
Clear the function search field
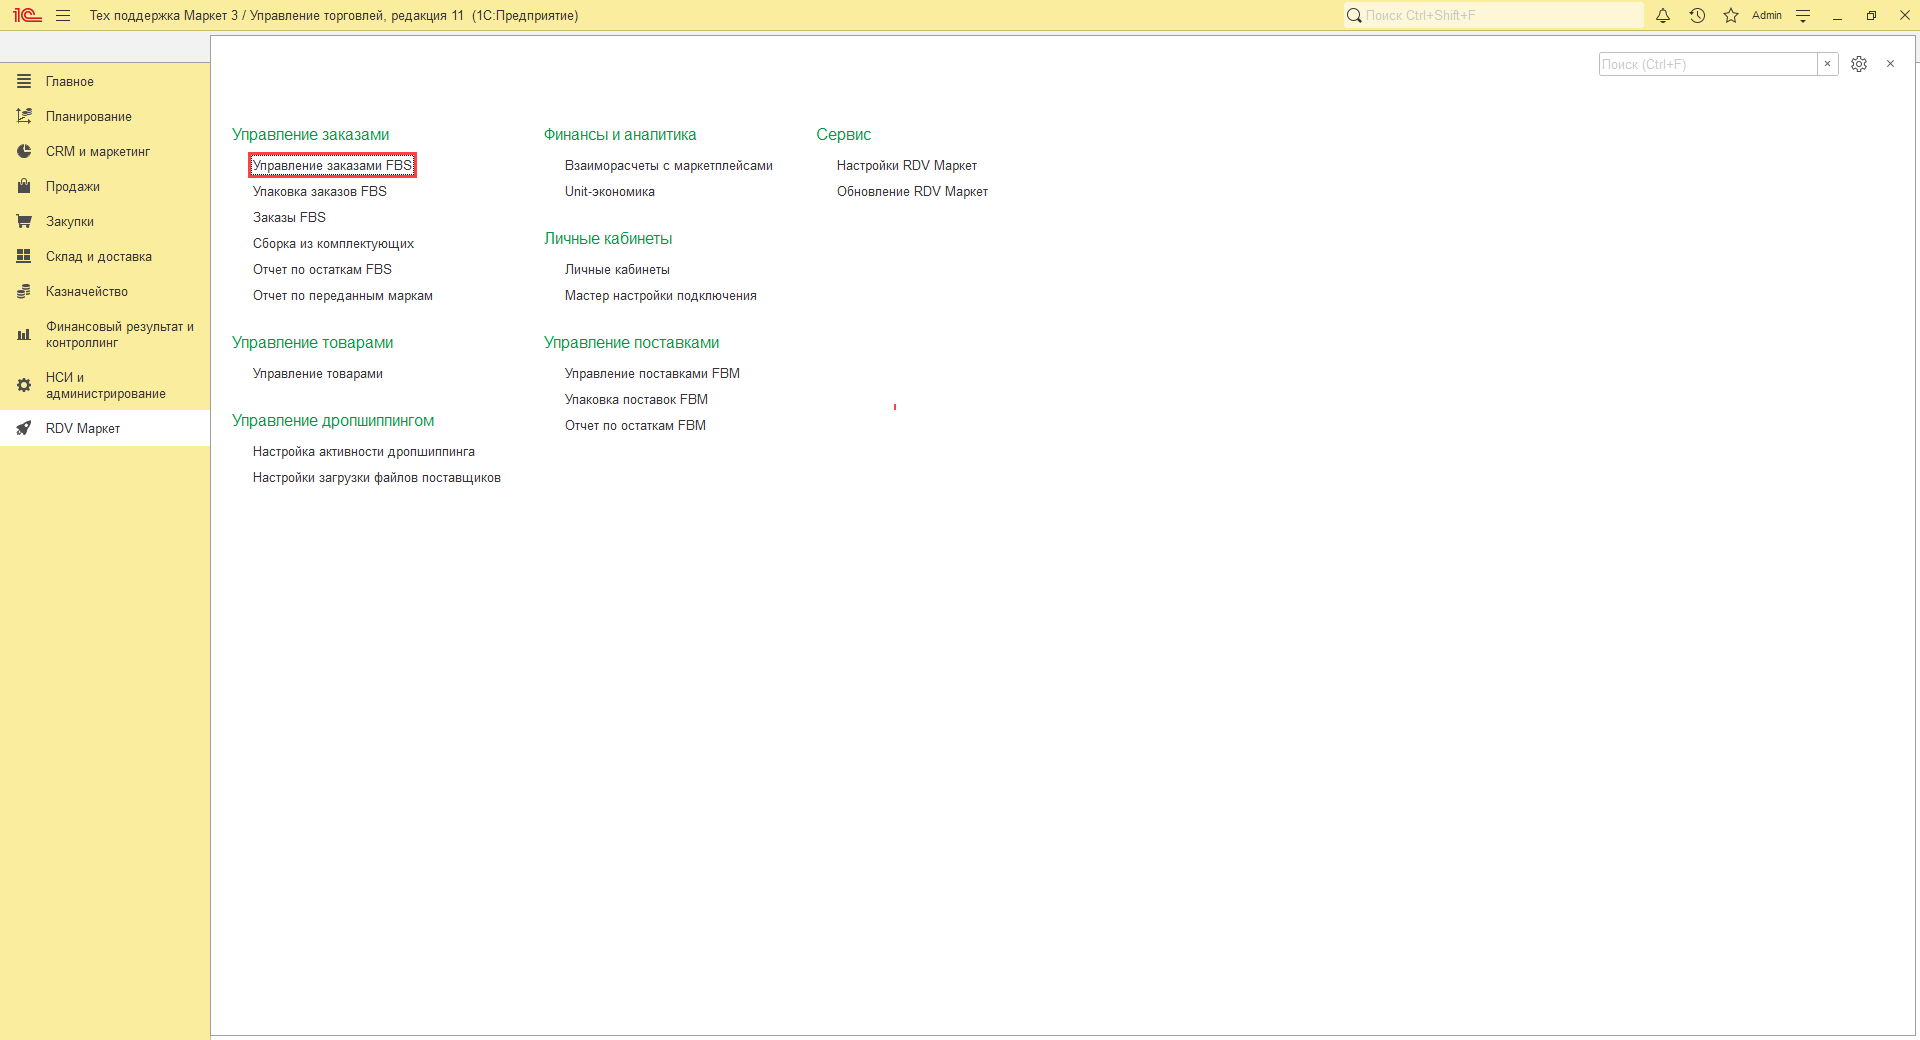point(1828,64)
